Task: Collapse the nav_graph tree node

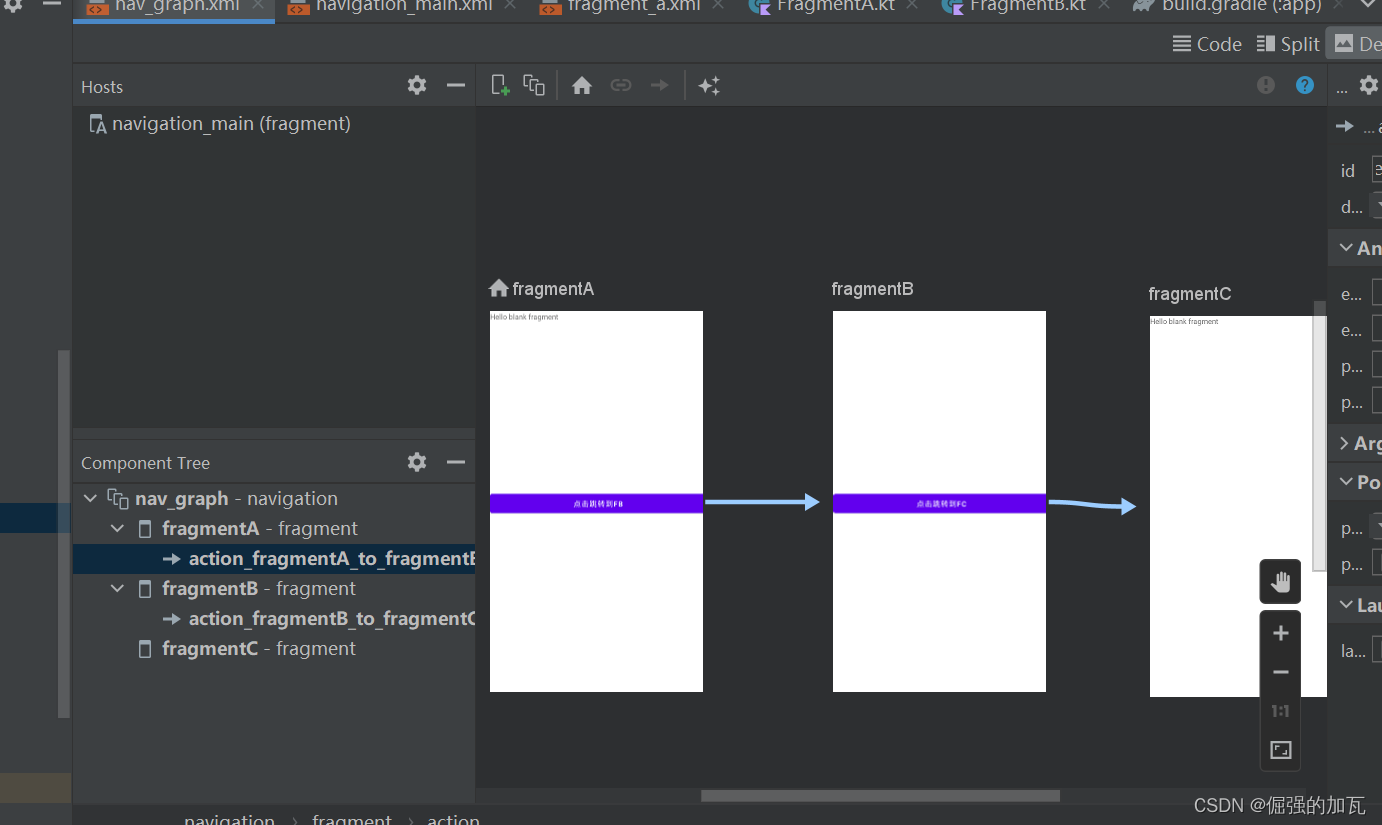Action: [90, 498]
